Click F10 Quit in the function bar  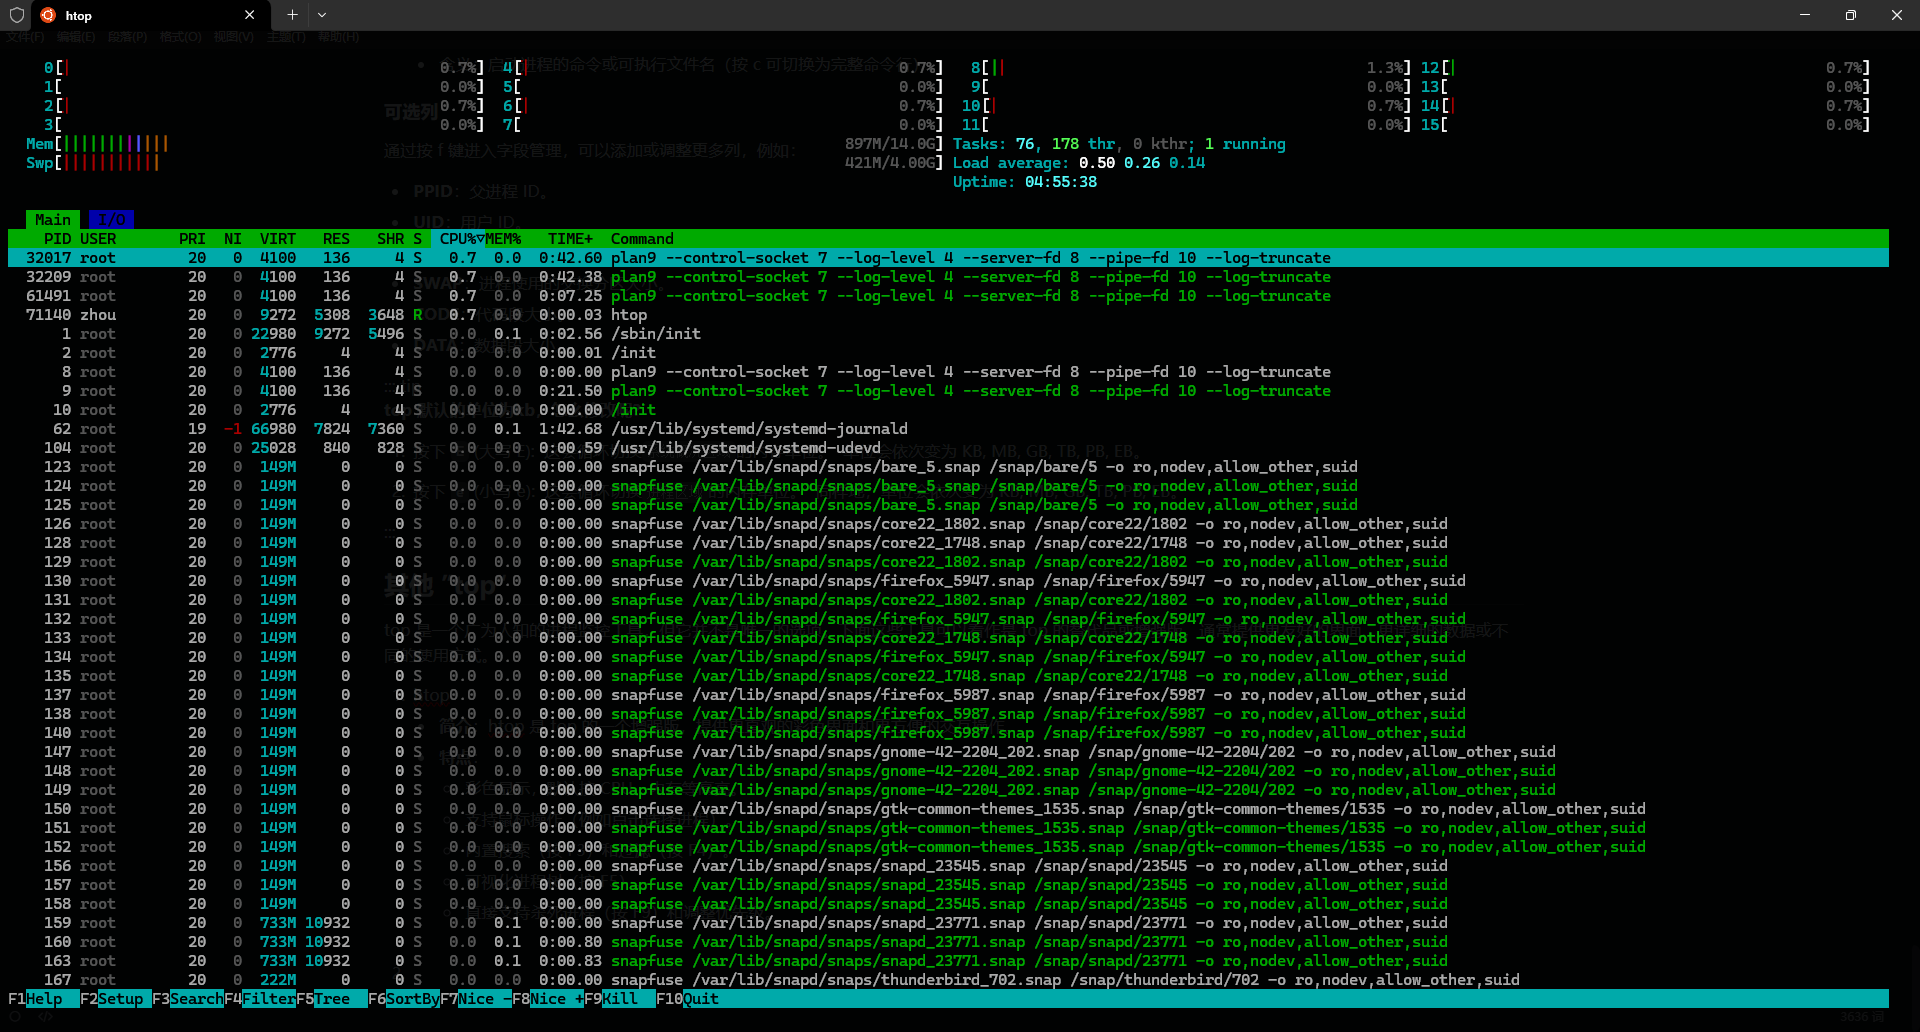click(687, 999)
